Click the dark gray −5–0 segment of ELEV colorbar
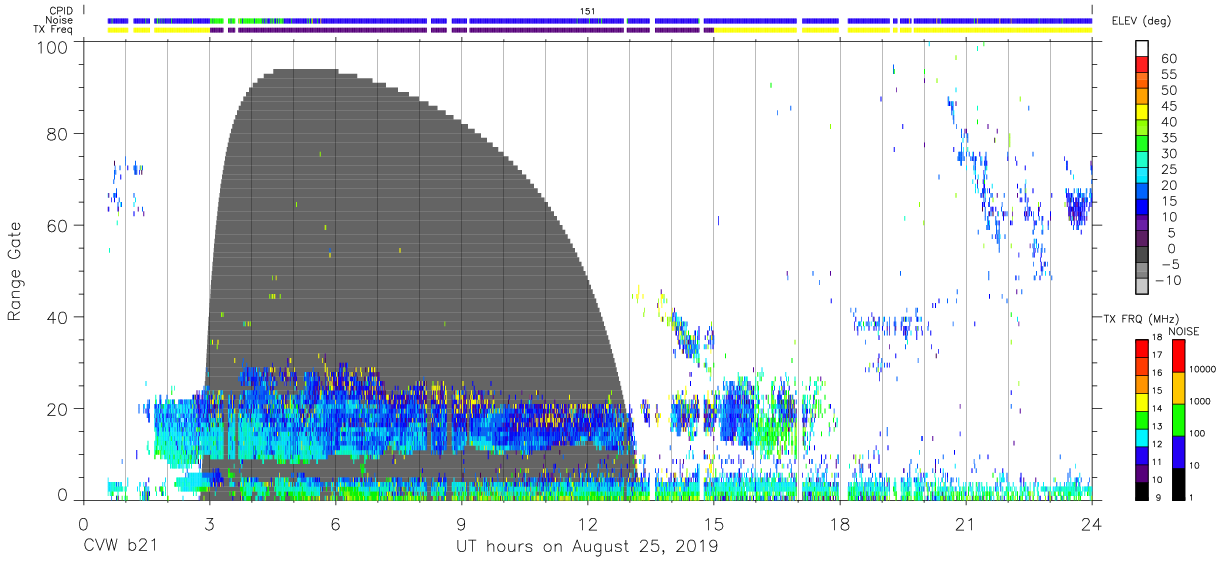 (1142, 256)
